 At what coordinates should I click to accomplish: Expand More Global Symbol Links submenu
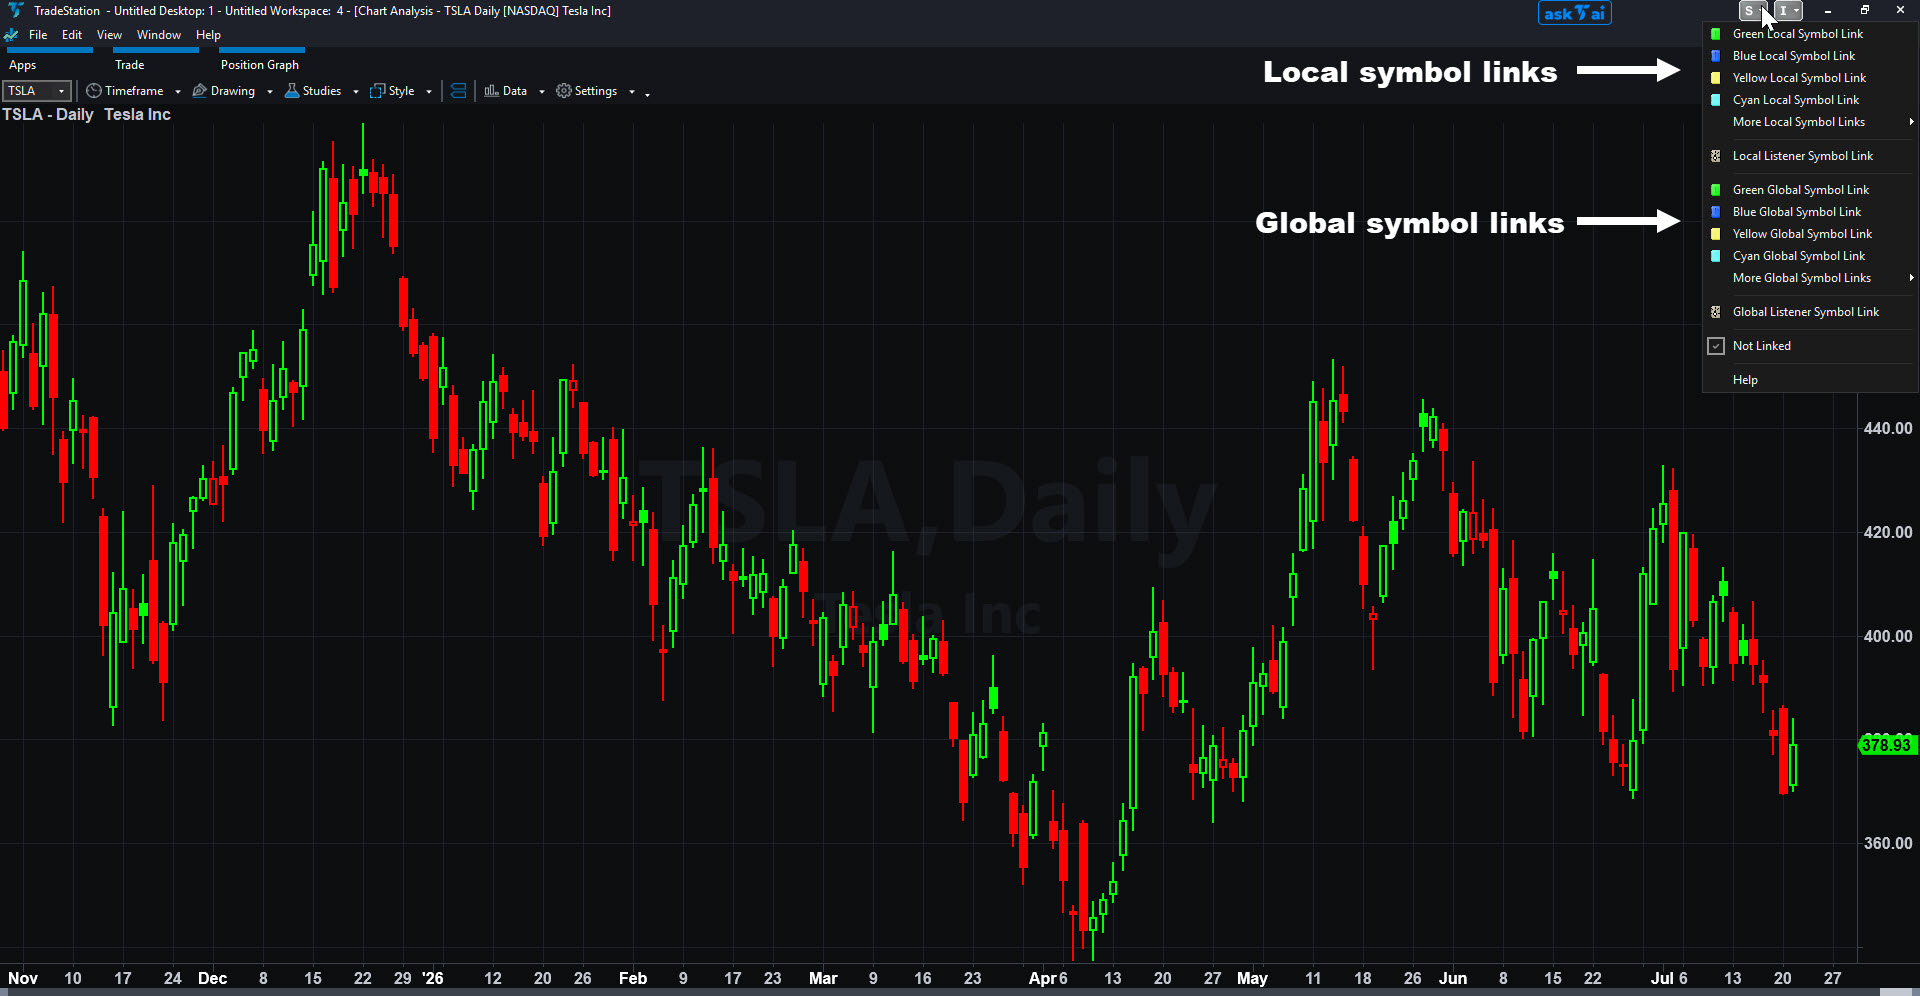pyautogui.click(x=1810, y=278)
